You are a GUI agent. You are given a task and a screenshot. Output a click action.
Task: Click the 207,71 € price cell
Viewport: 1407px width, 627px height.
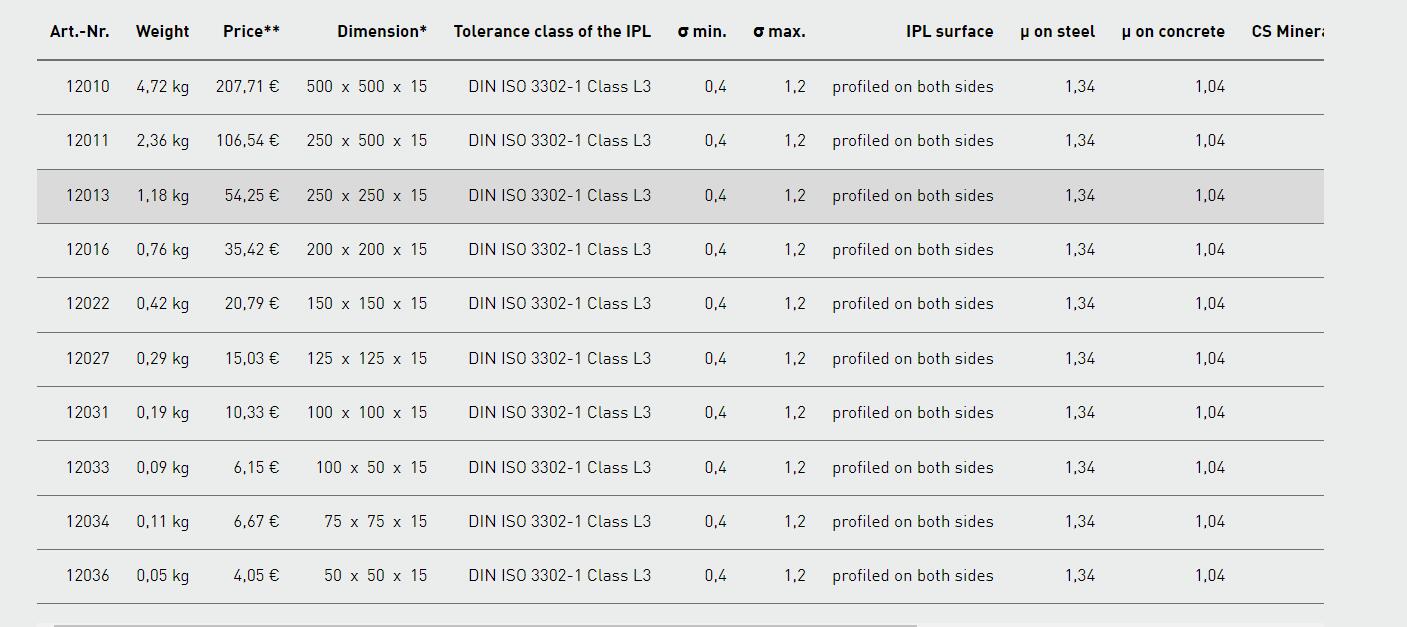pos(248,87)
